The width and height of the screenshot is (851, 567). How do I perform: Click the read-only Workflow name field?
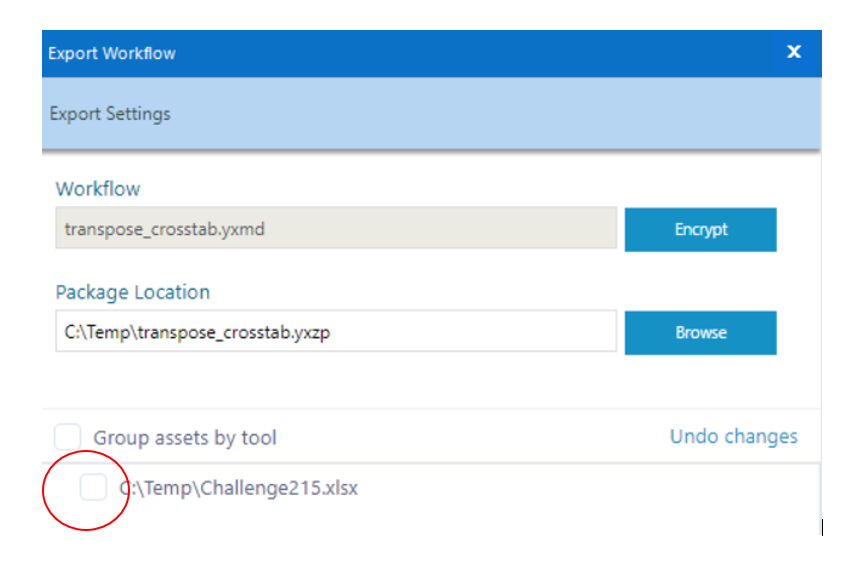tap(335, 229)
